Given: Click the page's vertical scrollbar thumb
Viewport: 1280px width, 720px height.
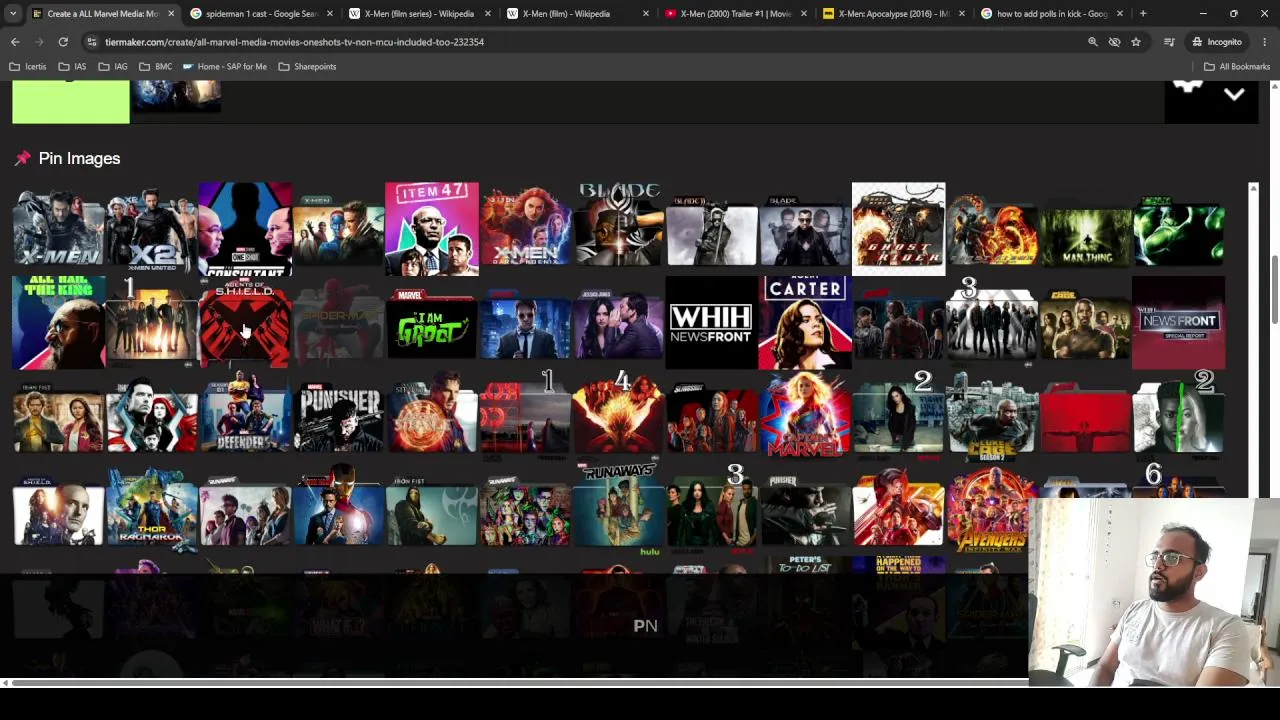Looking at the screenshot, I should click(1274, 290).
